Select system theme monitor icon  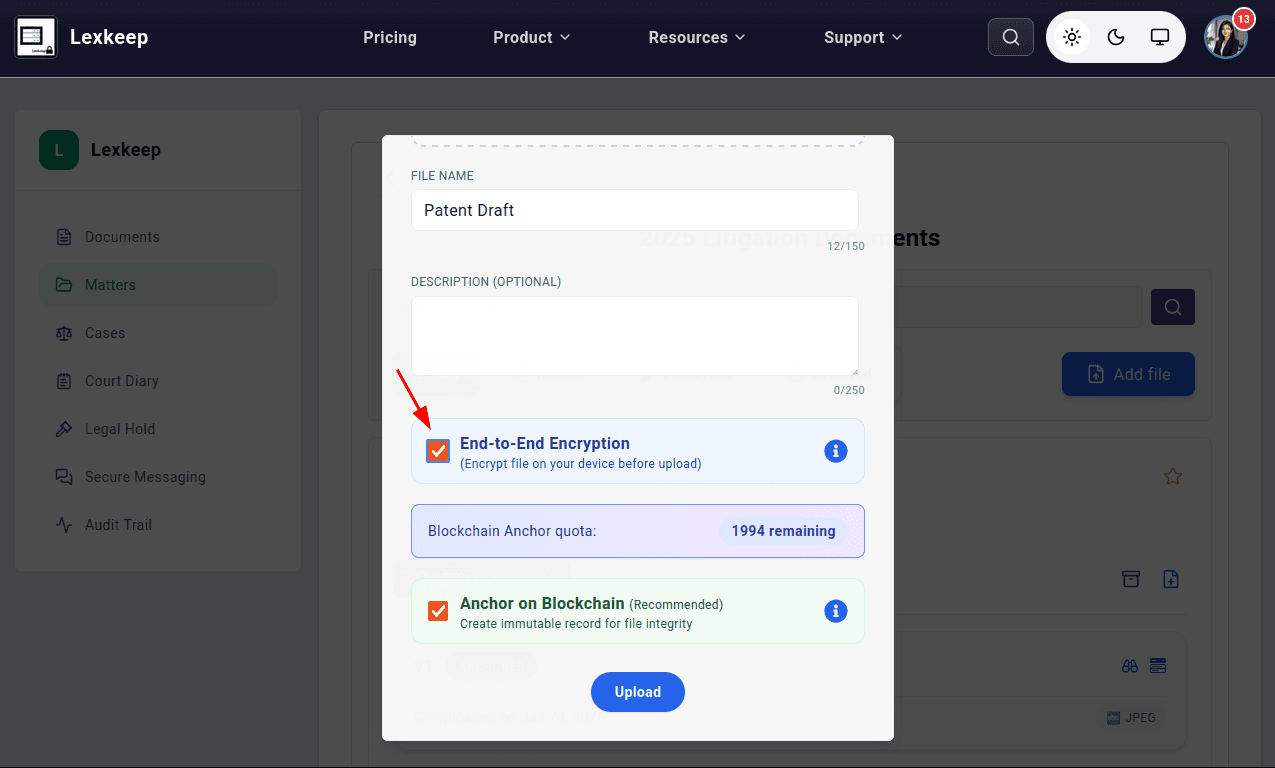pyautogui.click(x=1160, y=37)
